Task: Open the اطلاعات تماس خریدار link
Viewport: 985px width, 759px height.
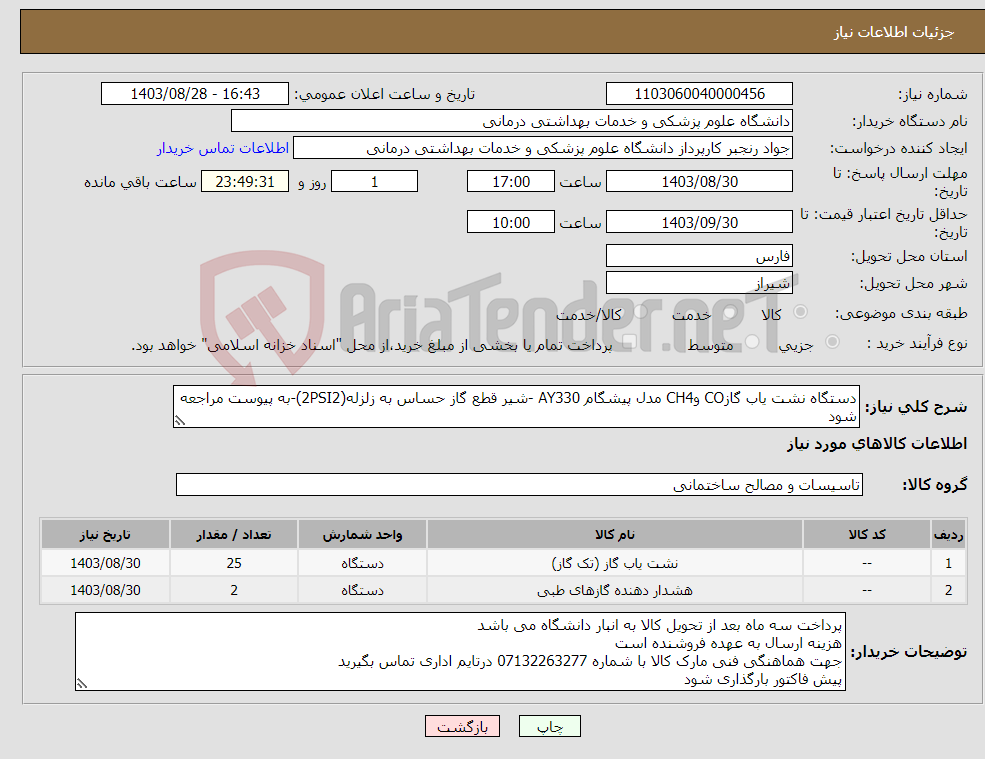Action: [x=223, y=148]
